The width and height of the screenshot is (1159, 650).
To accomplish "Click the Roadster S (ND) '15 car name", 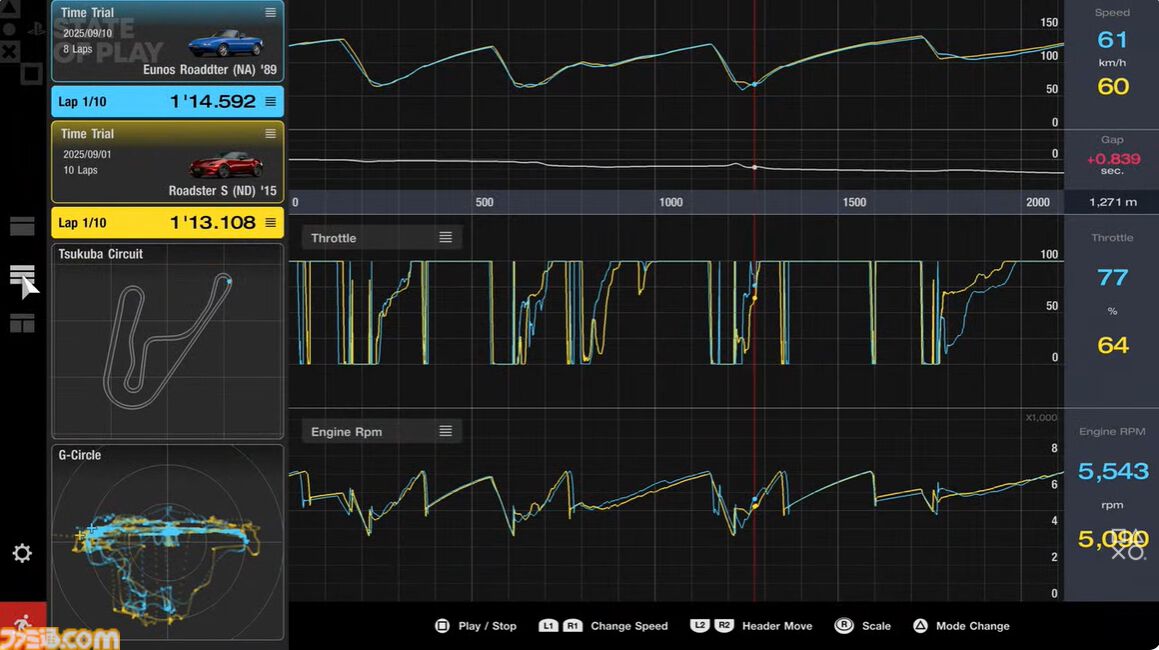I will [x=222, y=191].
